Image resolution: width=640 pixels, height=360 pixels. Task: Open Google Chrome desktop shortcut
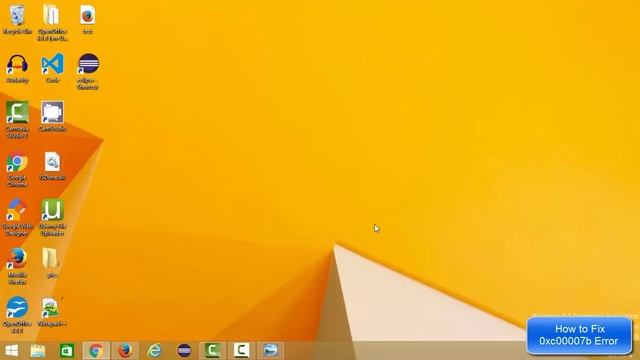click(17, 169)
